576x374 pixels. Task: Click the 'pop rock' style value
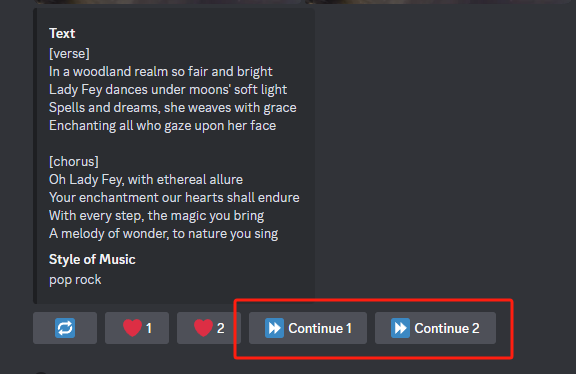[75, 280]
